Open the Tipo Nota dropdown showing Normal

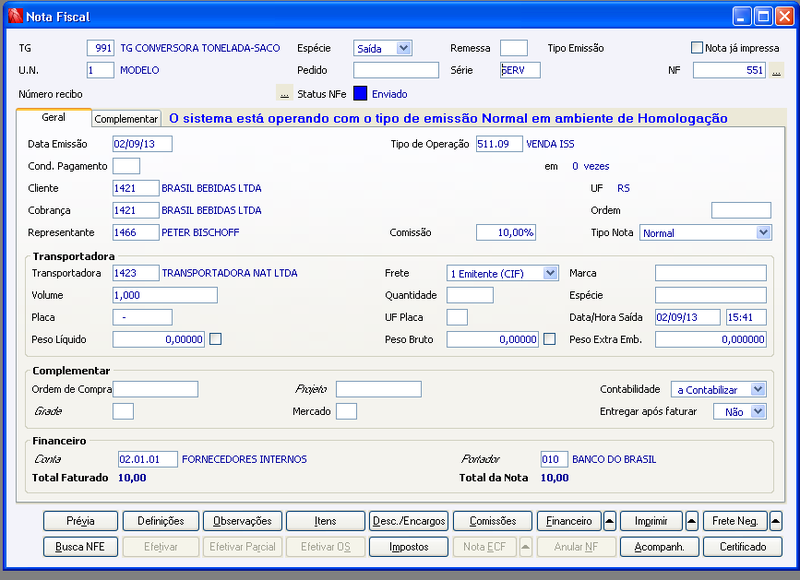click(765, 232)
